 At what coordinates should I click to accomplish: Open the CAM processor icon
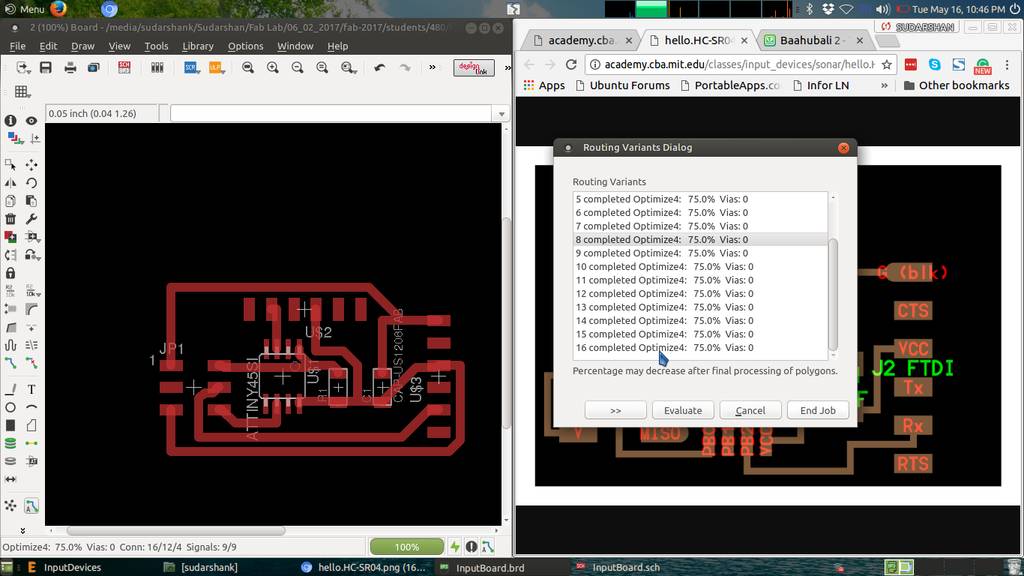tap(94, 67)
